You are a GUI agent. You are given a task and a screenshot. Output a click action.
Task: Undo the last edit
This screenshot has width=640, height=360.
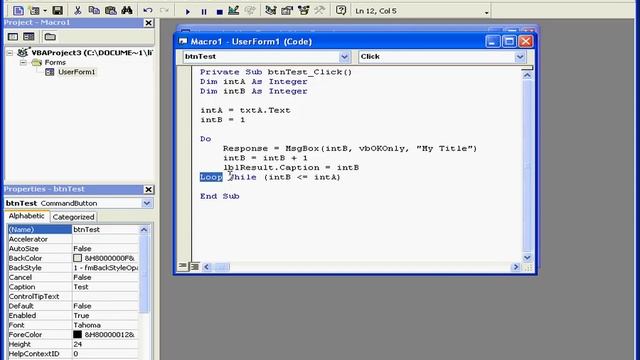(148, 11)
